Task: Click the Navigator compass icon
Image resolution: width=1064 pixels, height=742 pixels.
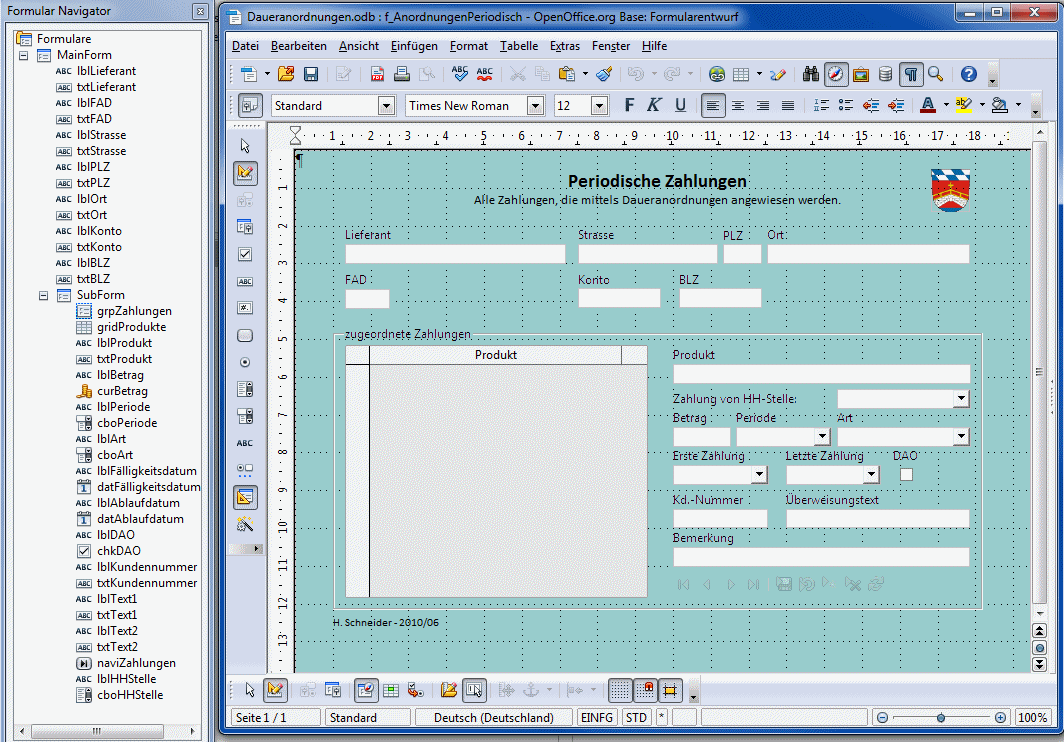Action: click(836, 74)
